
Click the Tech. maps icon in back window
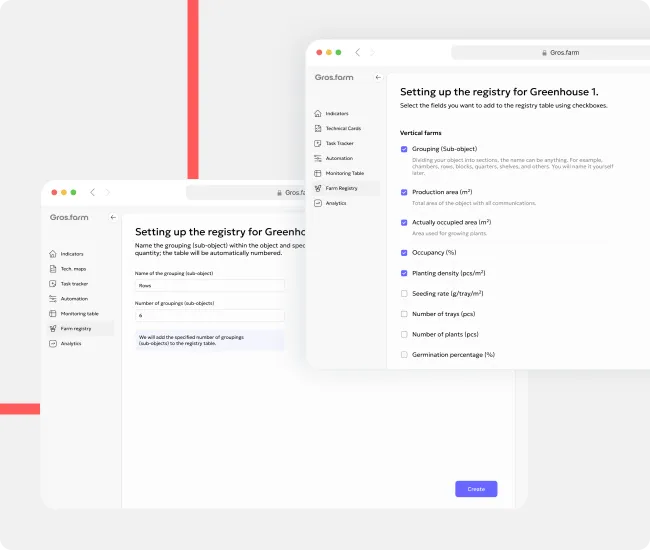pyautogui.click(x=52, y=269)
